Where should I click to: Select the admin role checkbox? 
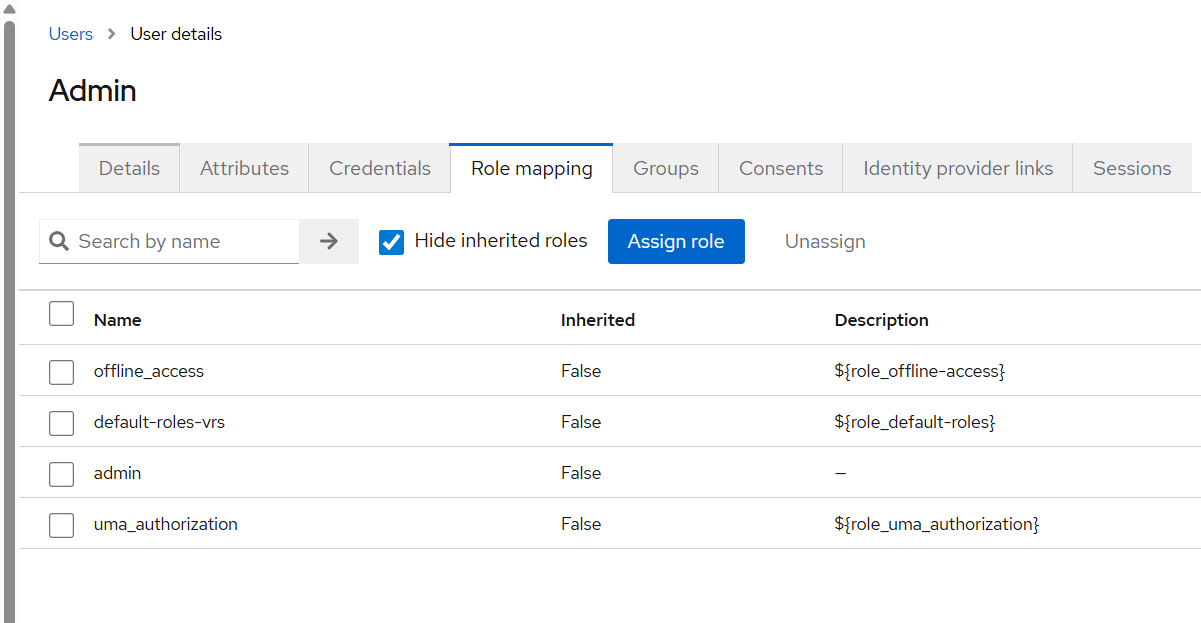tap(62, 474)
